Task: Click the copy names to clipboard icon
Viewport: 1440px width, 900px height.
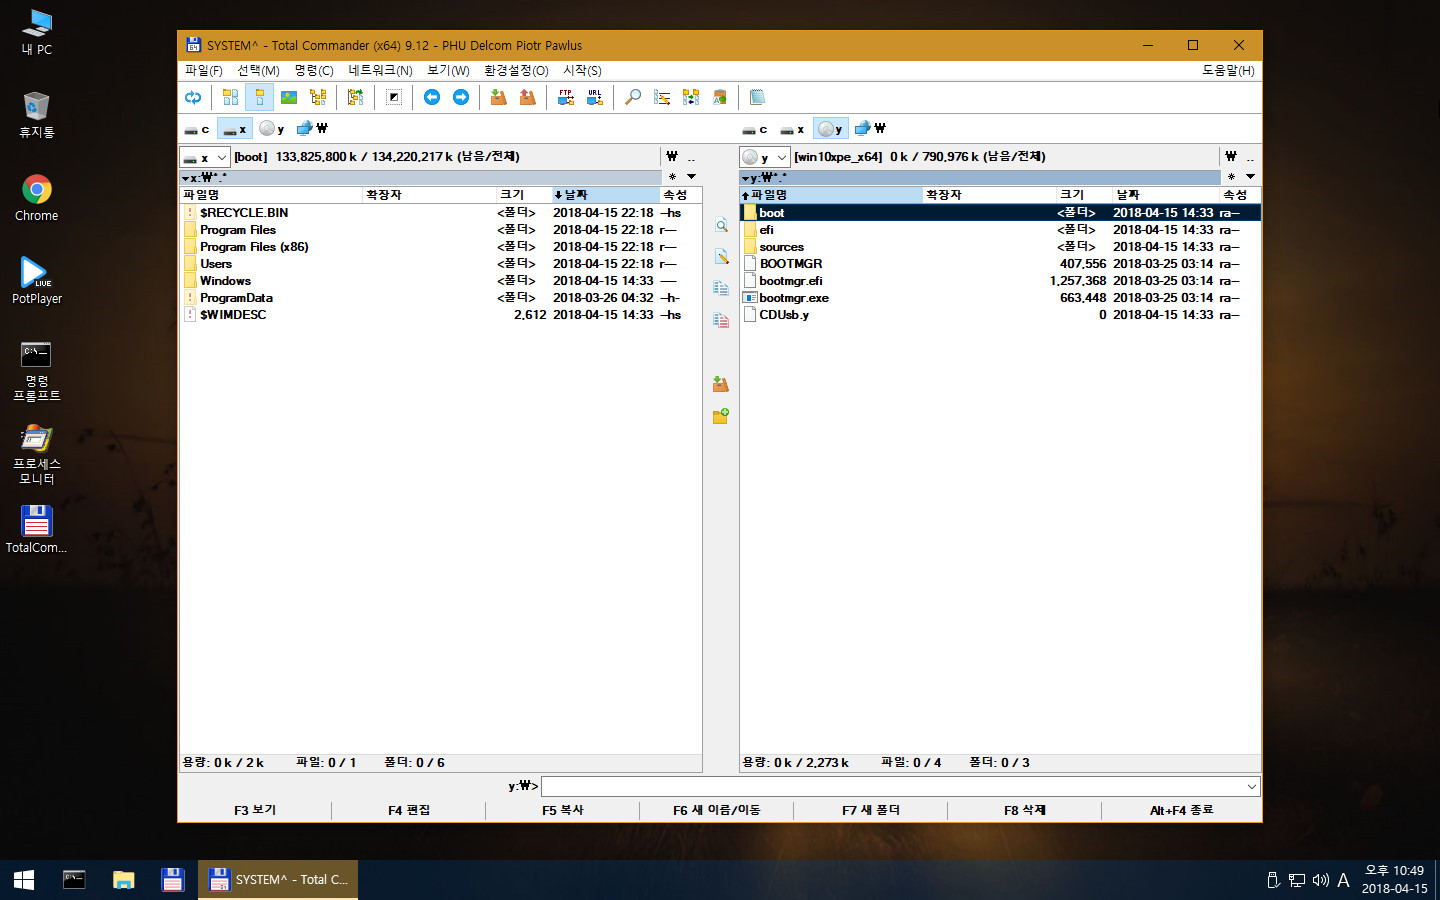Action: tap(720, 97)
